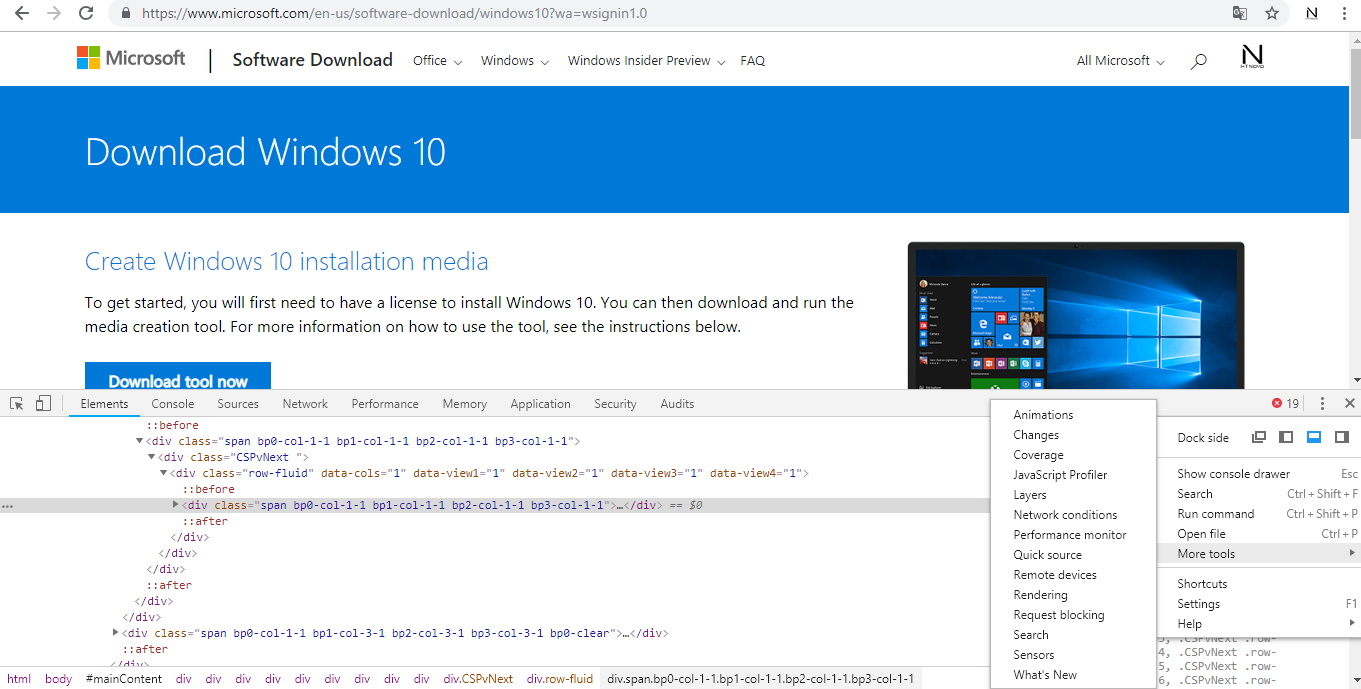The height and width of the screenshot is (689, 1361).
Task: Dock DevTools to the bottom
Action: point(1314,437)
